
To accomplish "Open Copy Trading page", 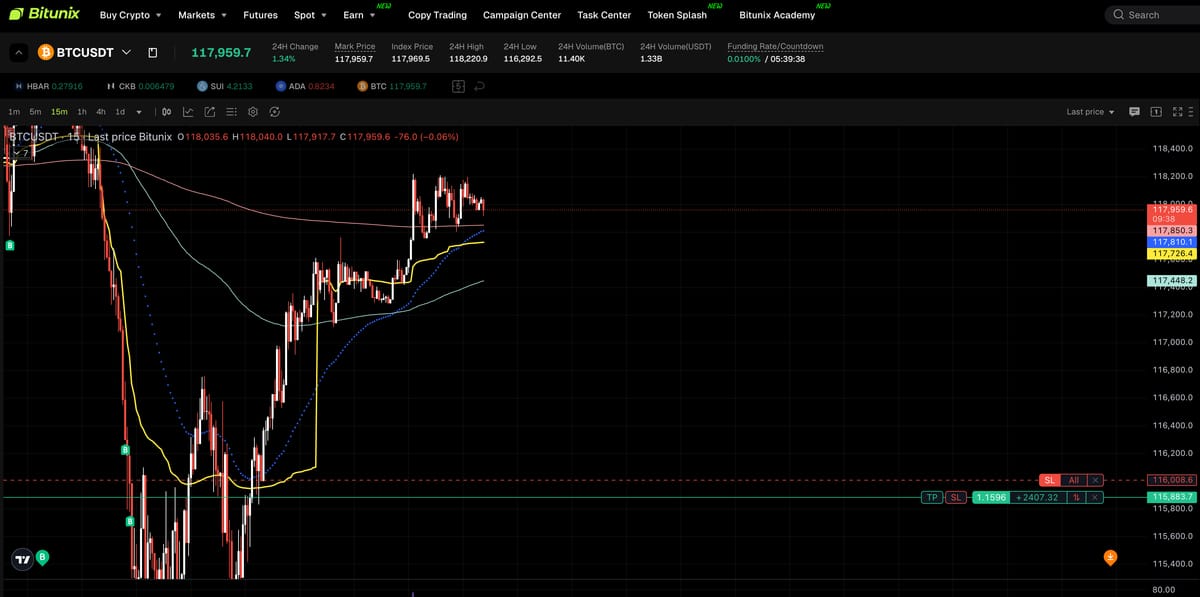I will coord(437,15).
